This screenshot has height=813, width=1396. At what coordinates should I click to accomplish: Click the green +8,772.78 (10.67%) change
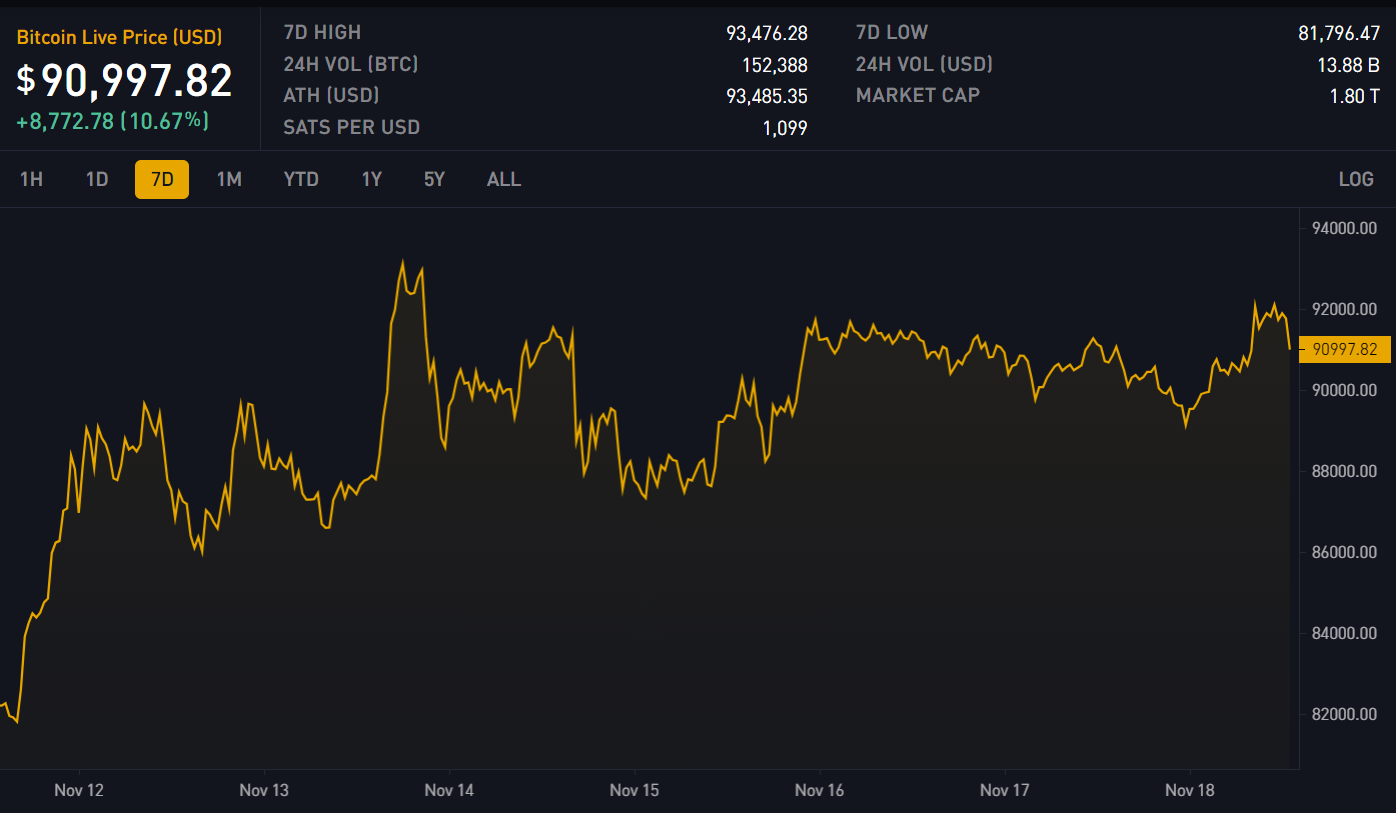tap(113, 121)
